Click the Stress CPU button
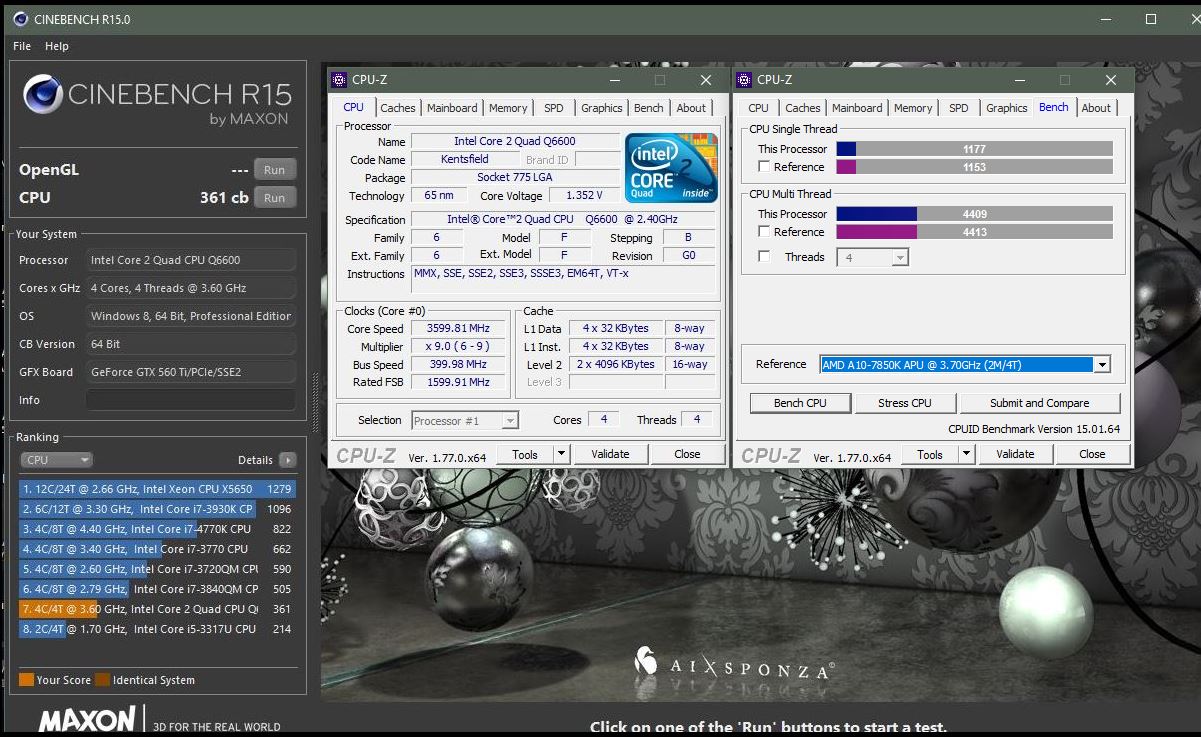 [905, 403]
